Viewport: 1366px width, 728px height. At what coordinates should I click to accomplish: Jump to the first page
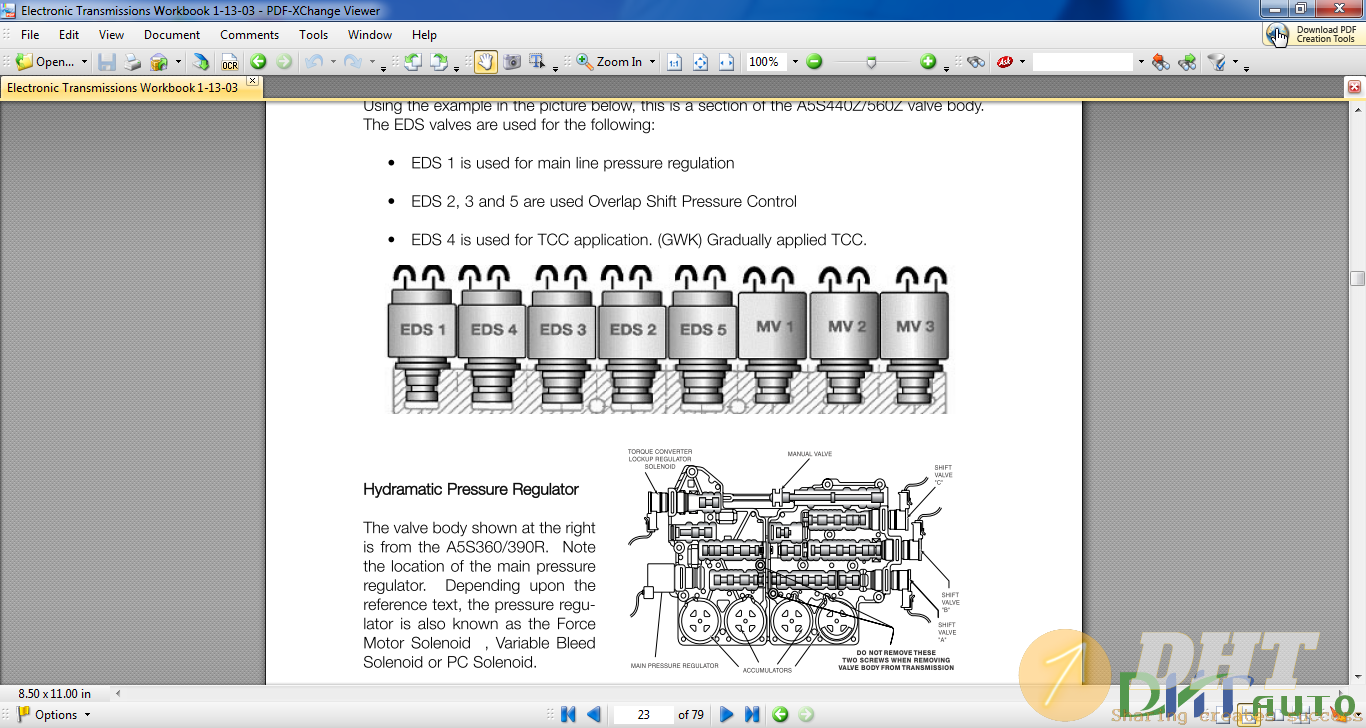click(568, 714)
